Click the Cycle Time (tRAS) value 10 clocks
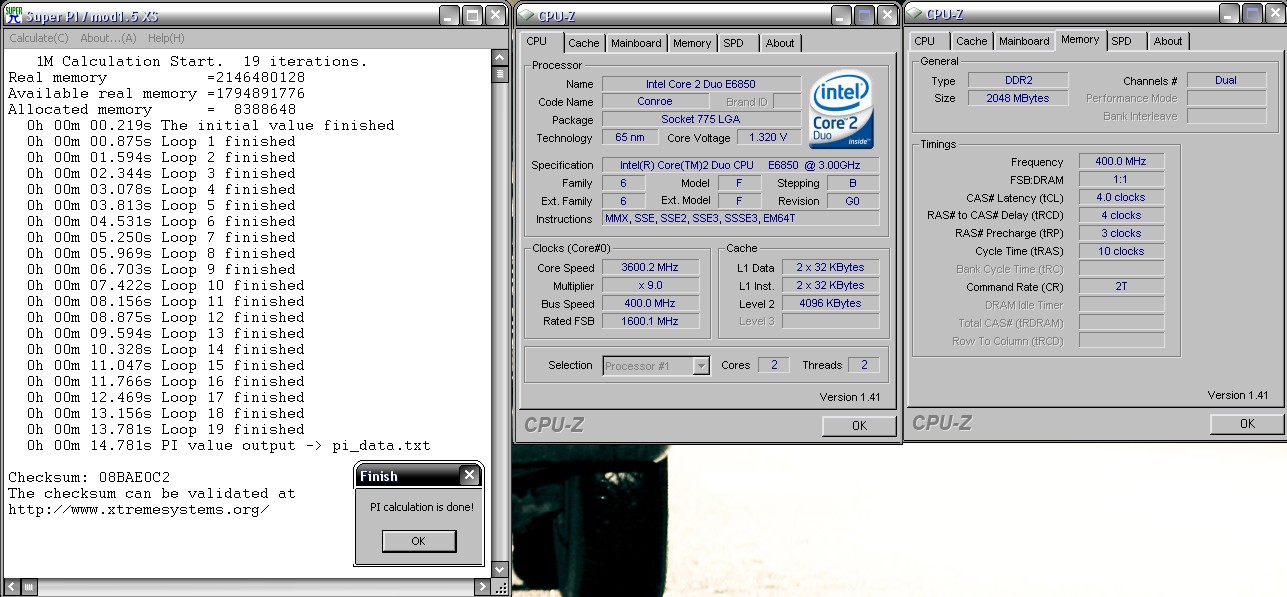Image resolution: width=1287 pixels, height=597 pixels. 1121,252
